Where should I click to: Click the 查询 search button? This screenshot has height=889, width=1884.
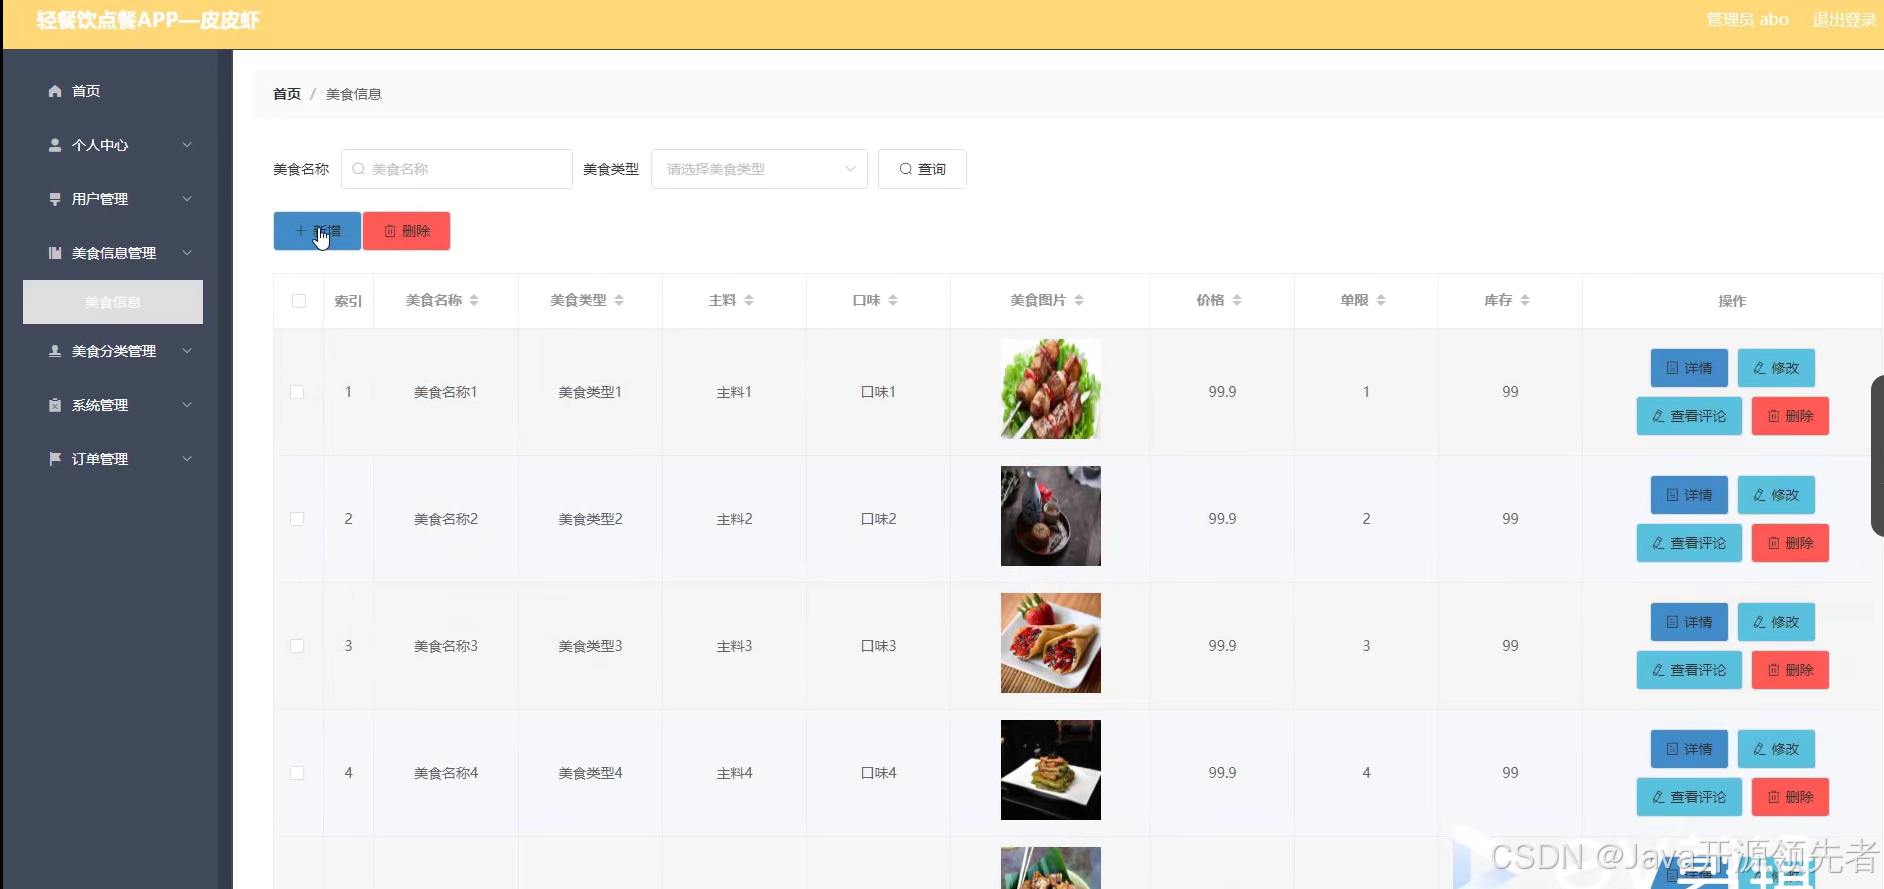922,169
